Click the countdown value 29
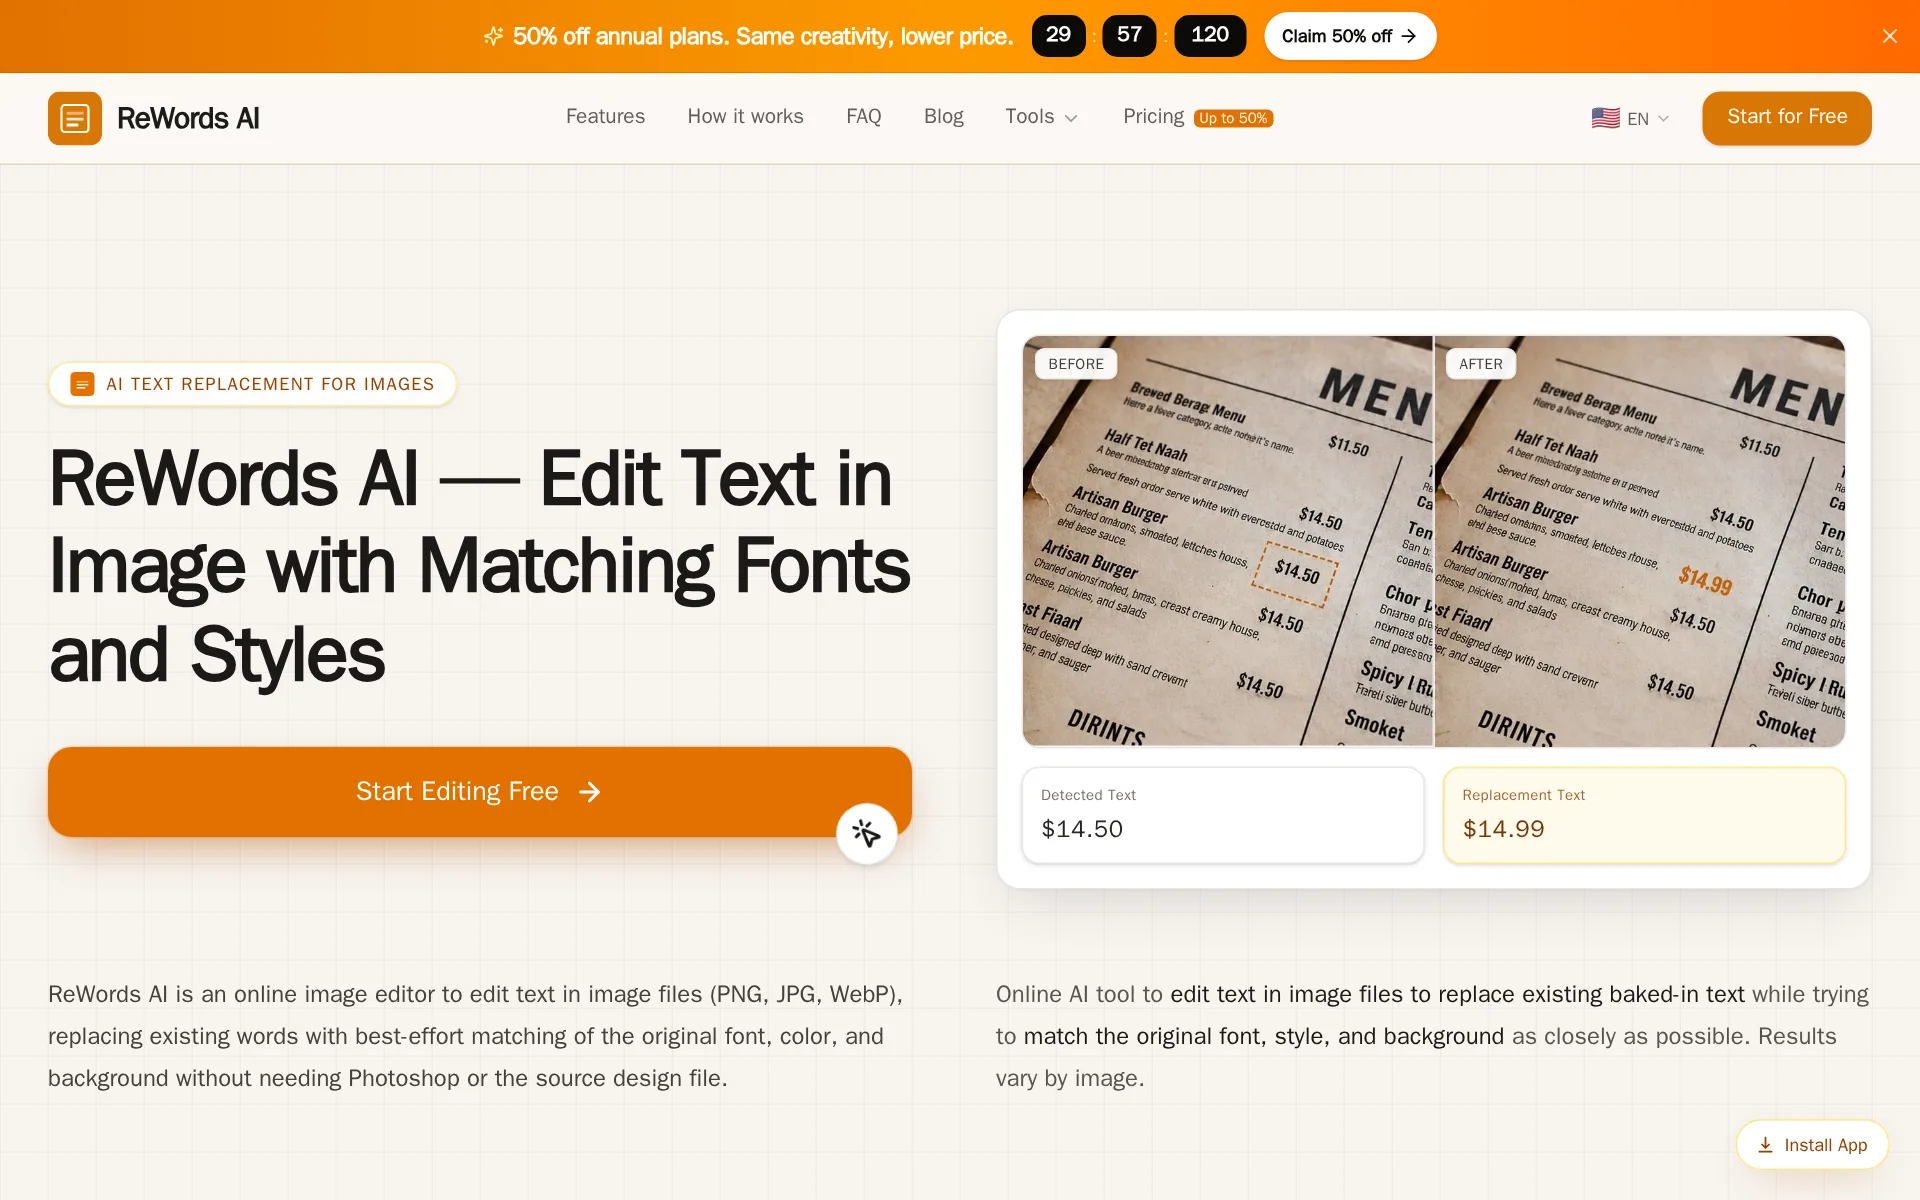This screenshot has width=1920, height=1200. pyautogui.click(x=1058, y=36)
